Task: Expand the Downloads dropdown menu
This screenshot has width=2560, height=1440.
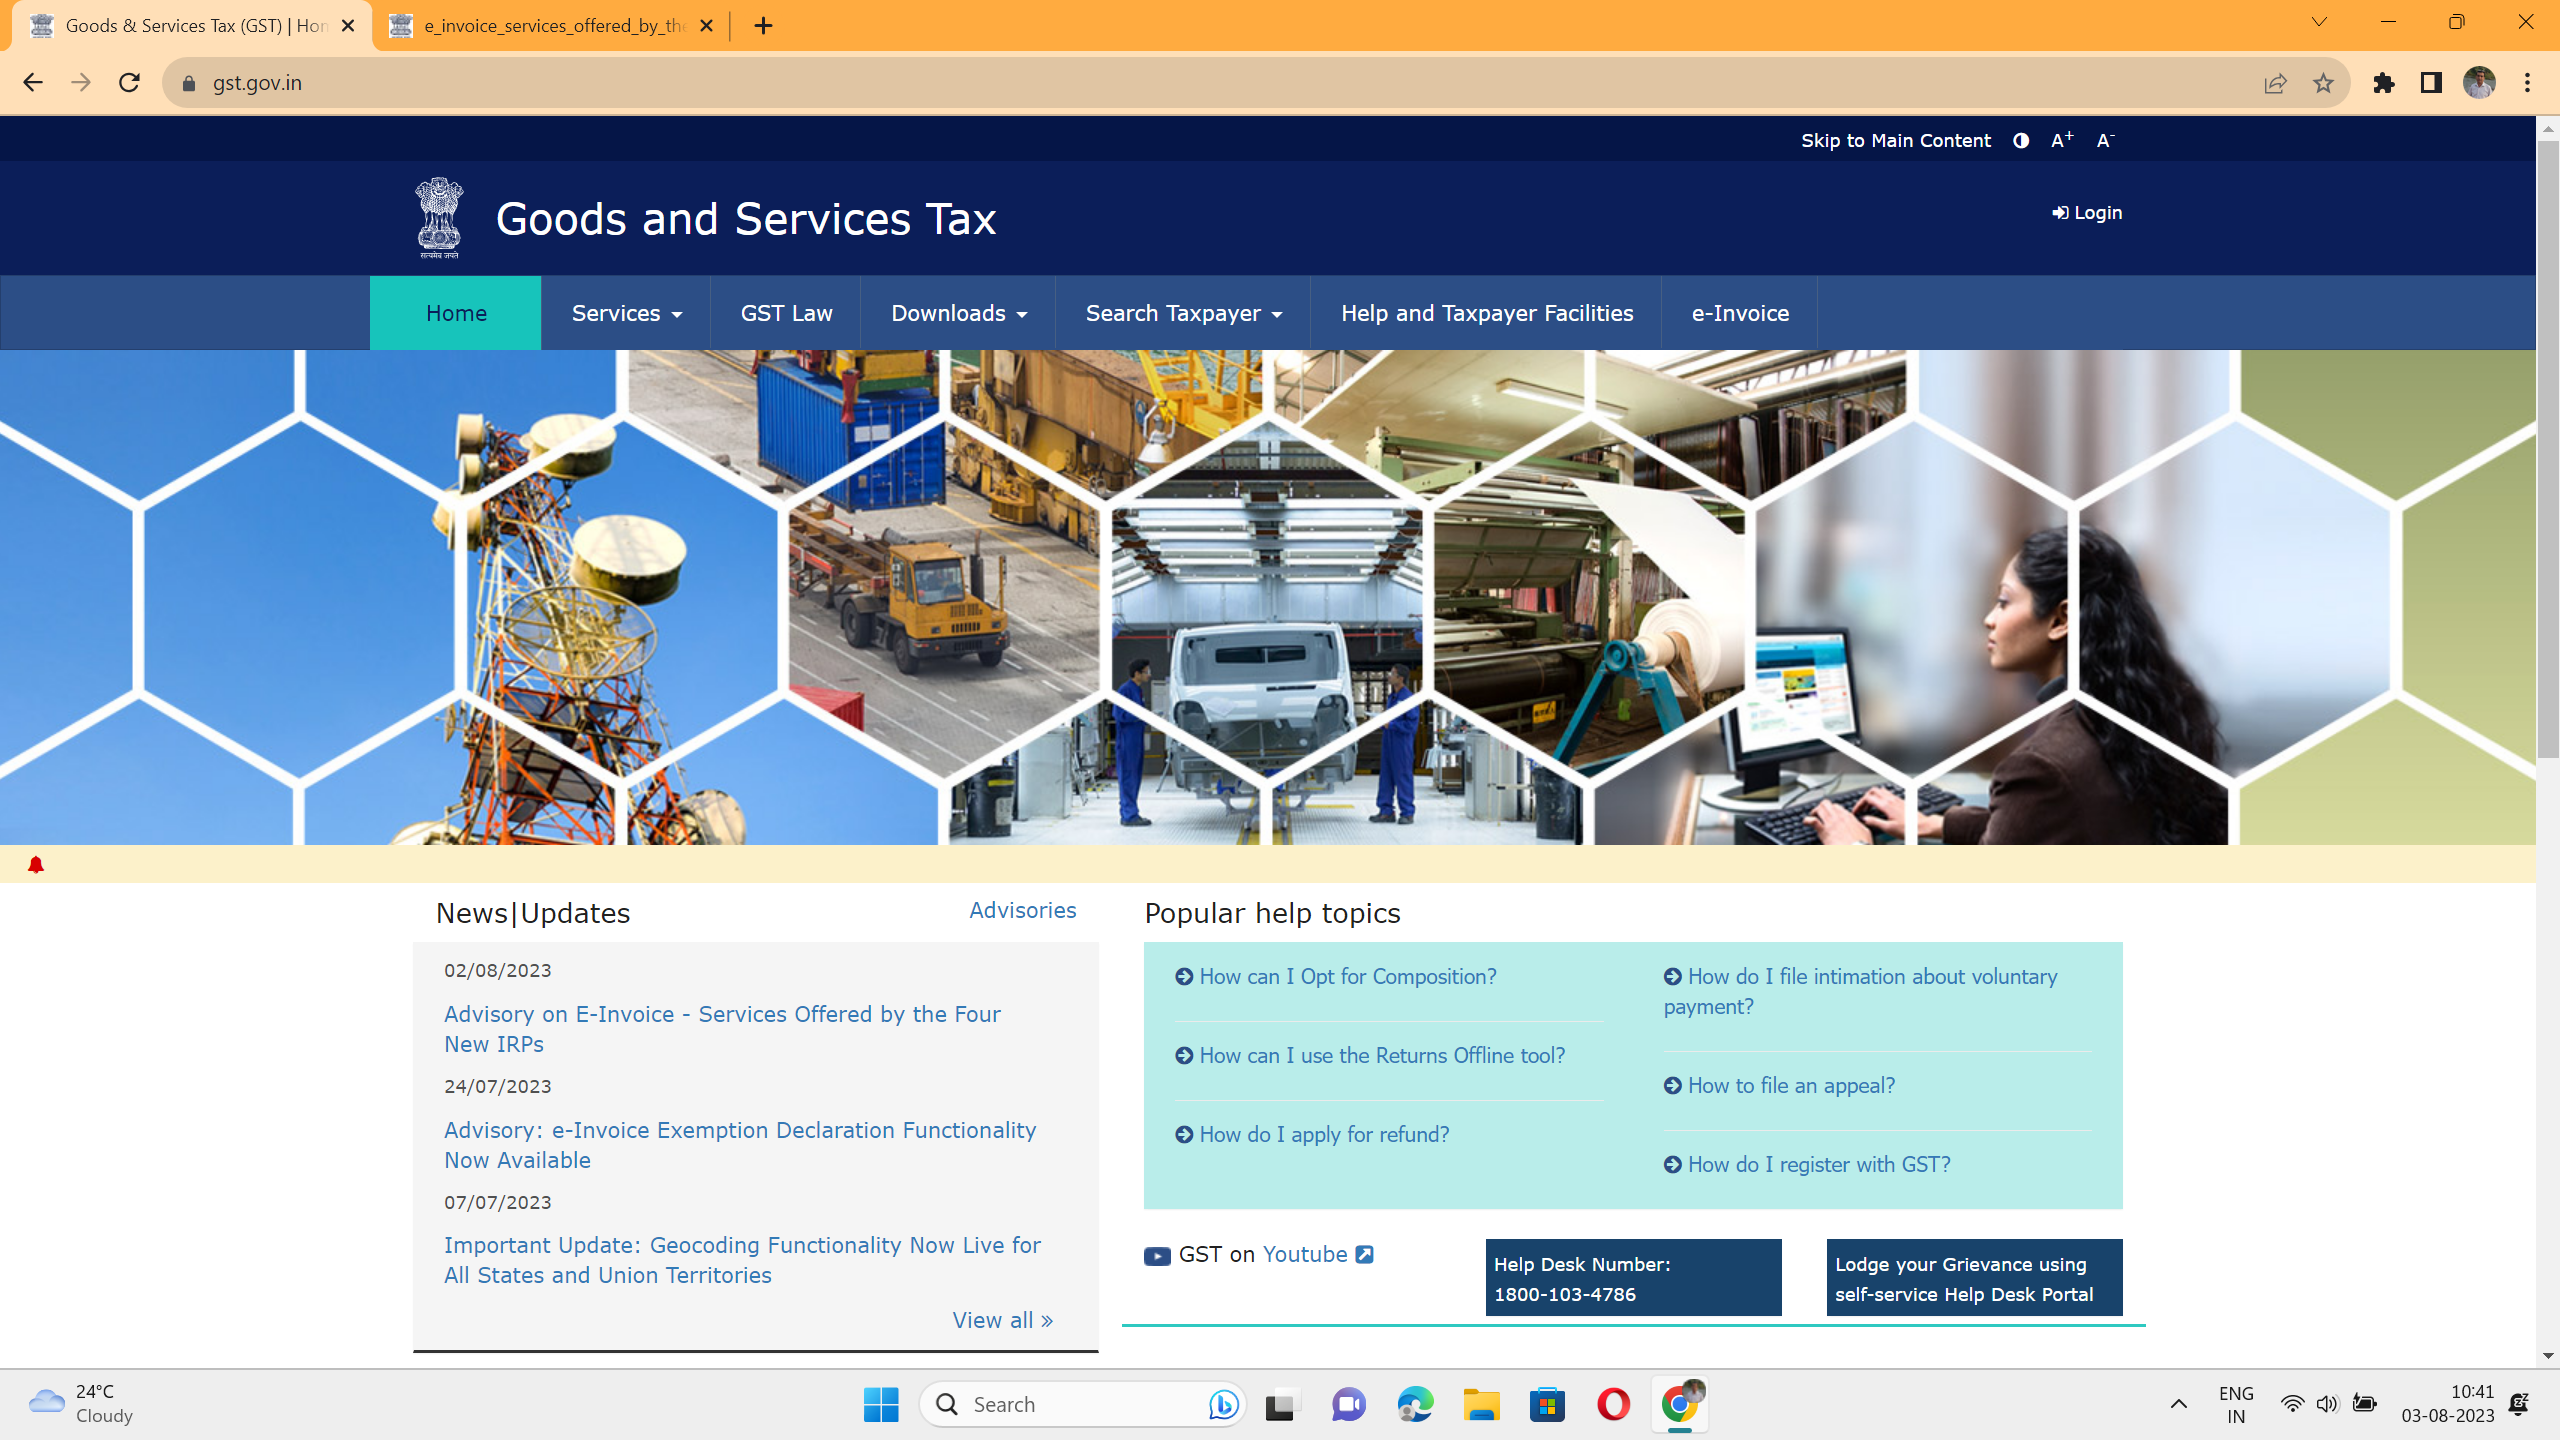Action: pos(958,313)
